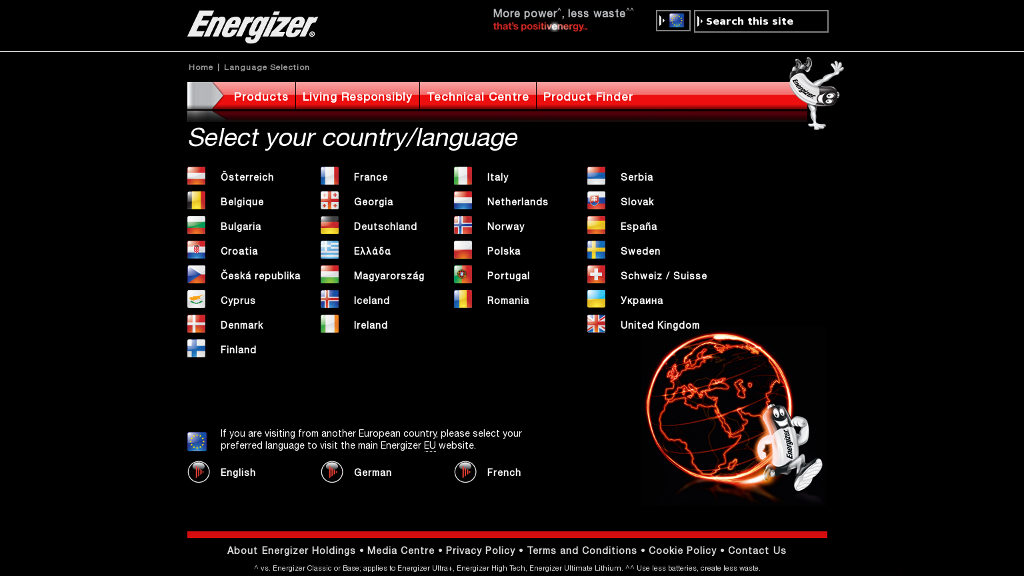Viewport: 1024px width, 576px height.
Task: Click the Georgia flag icon
Action: 330,201
